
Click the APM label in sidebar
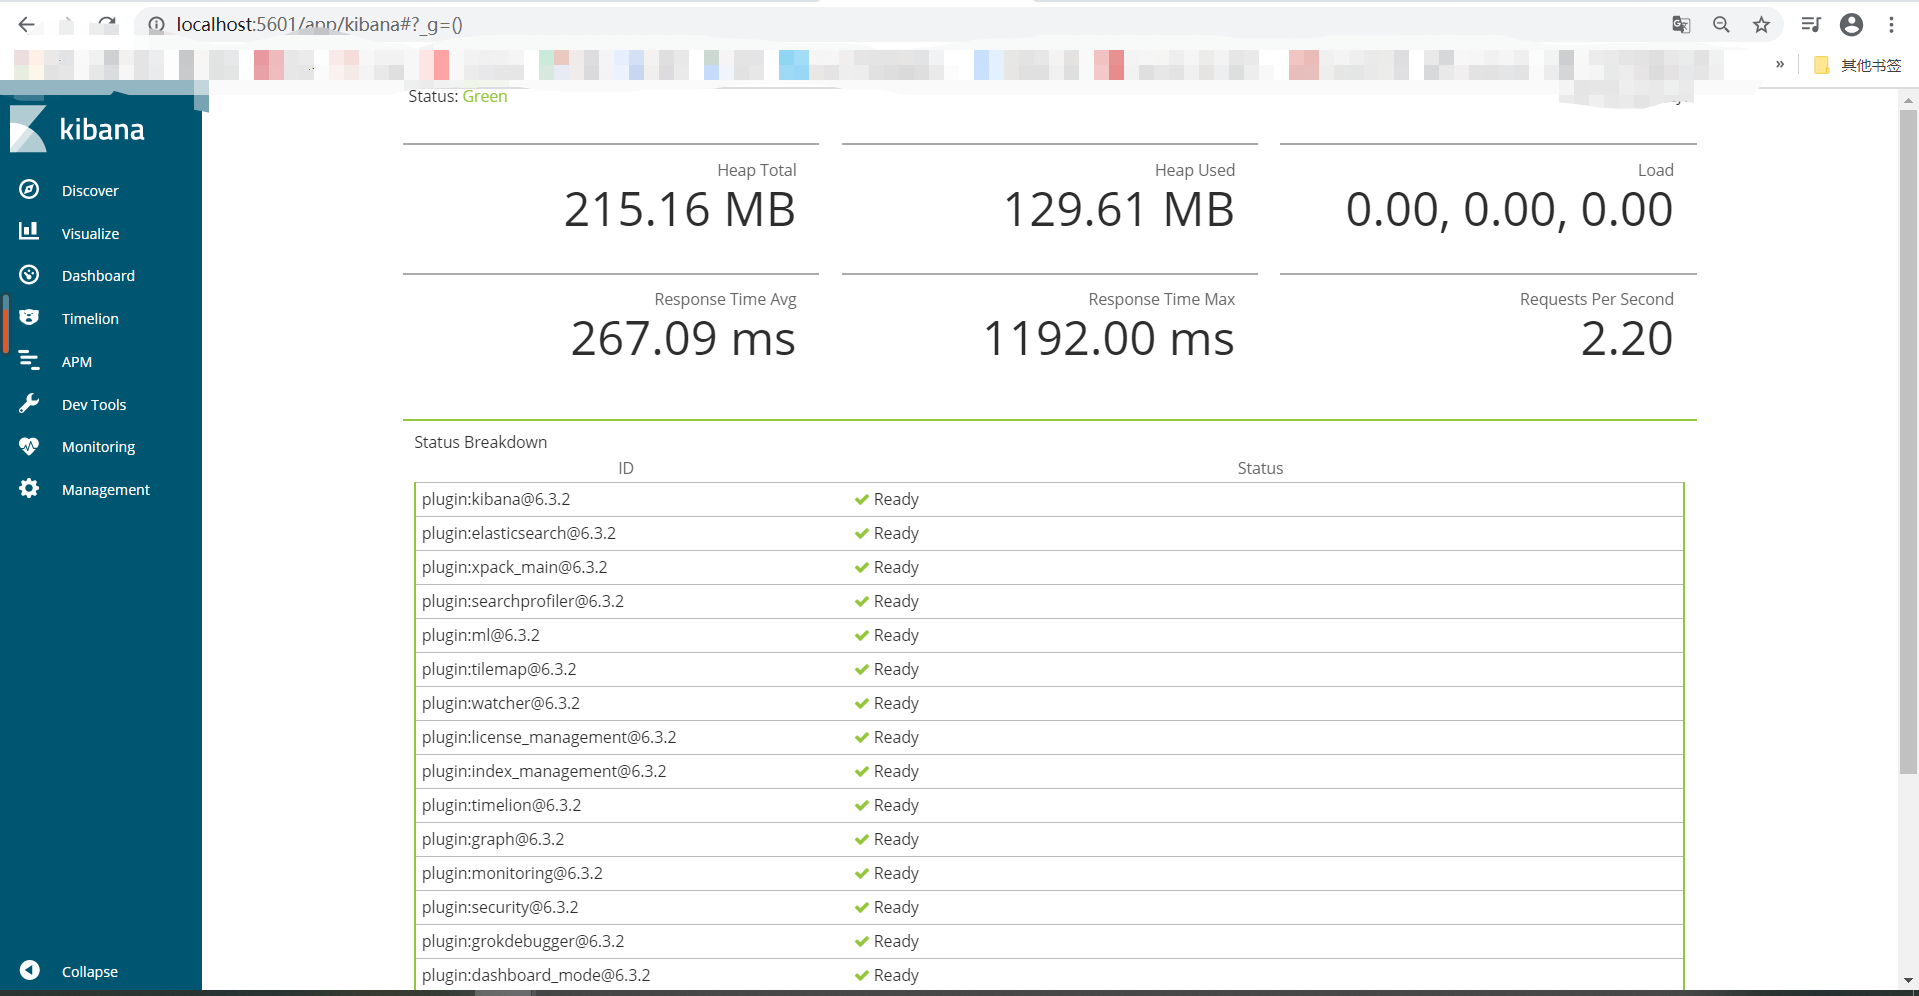click(77, 361)
